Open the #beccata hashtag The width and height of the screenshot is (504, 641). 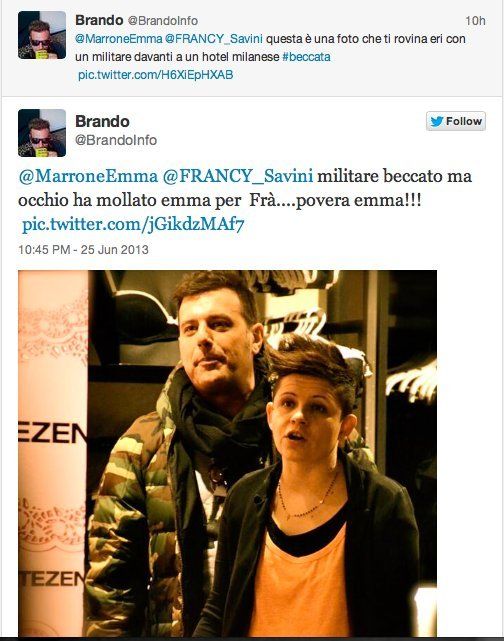coord(306,57)
